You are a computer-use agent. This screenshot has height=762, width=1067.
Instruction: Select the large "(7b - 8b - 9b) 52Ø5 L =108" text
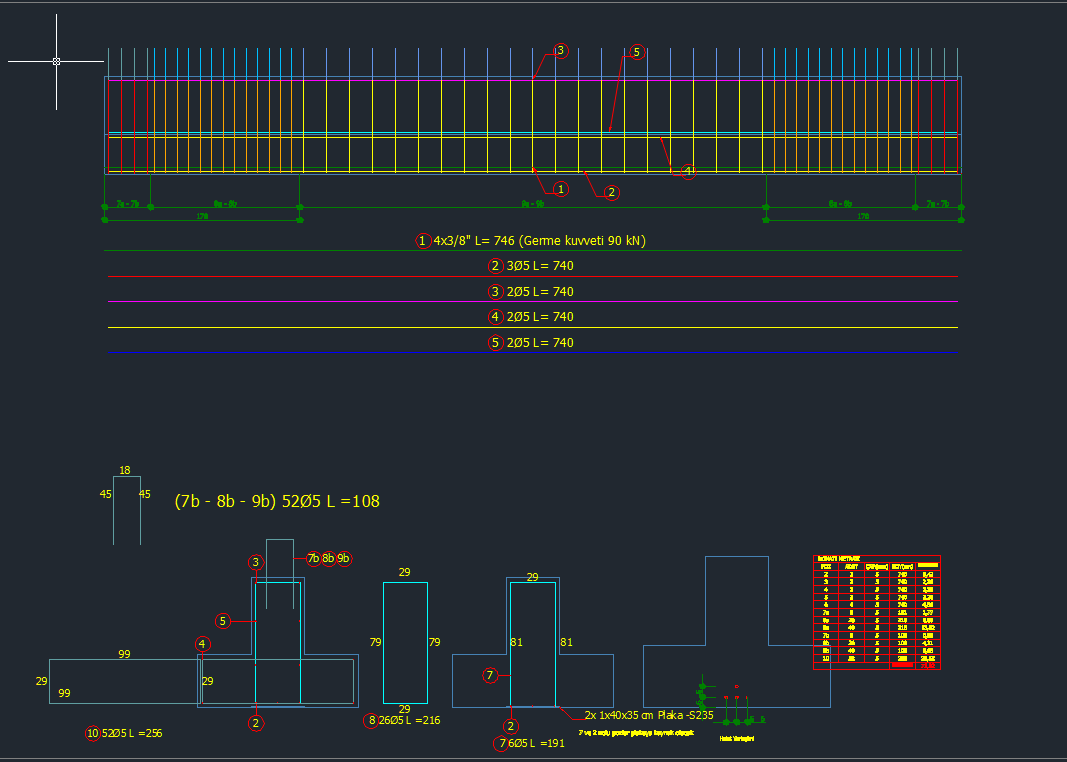[x=277, y=501]
